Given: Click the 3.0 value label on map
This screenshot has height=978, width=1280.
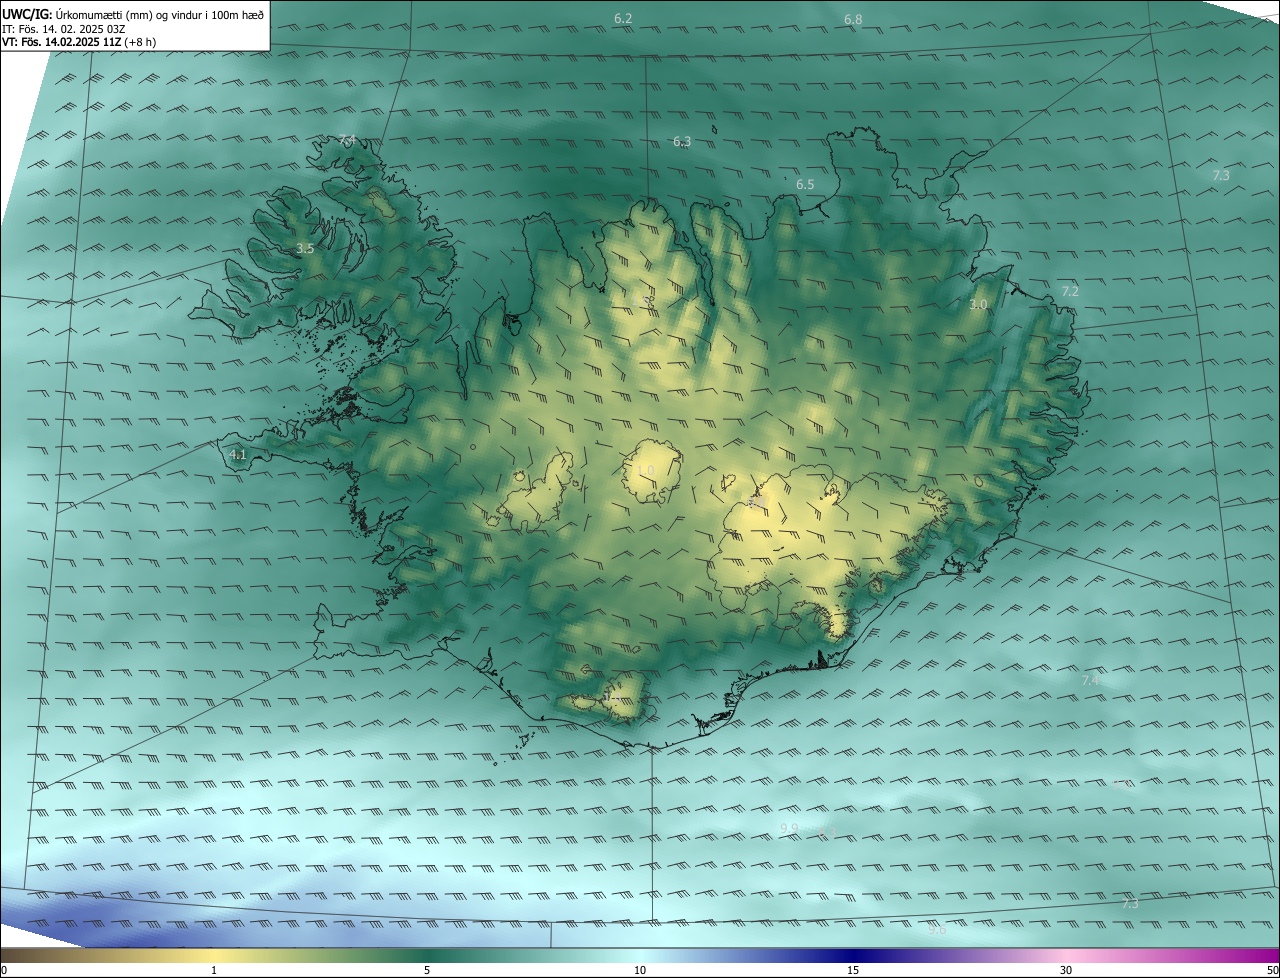Looking at the screenshot, I should 979,305.
